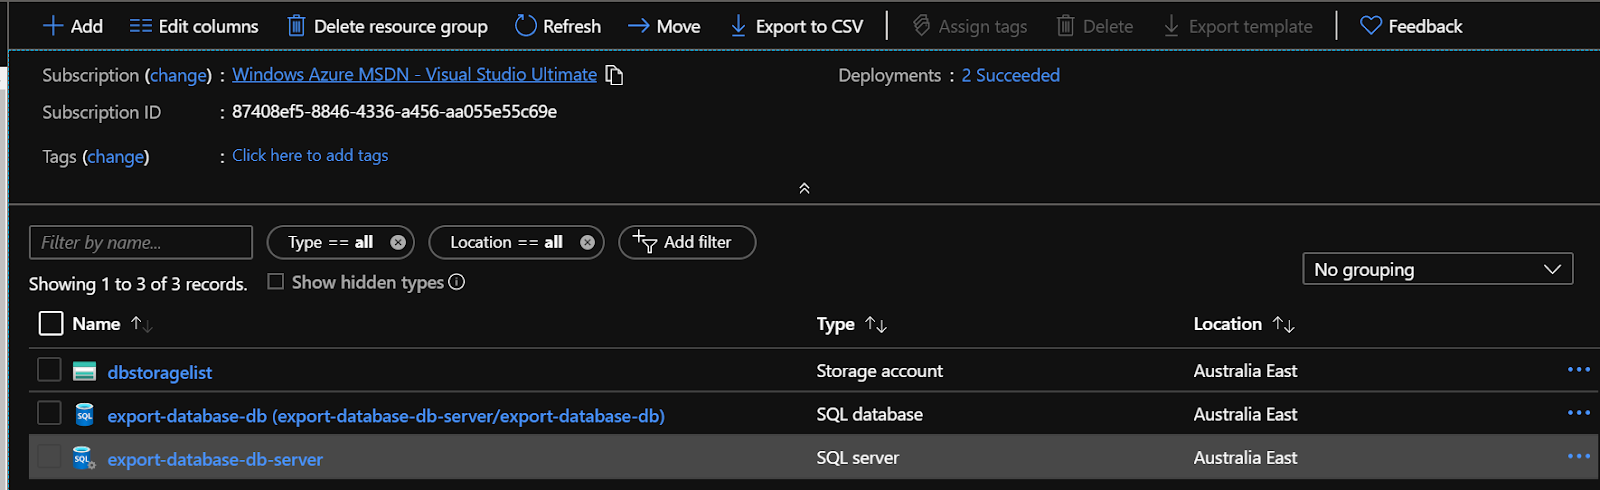This screenshot has height=490, width=1600.
Task: Click the Move arrow icon
Action: (638, 26)
